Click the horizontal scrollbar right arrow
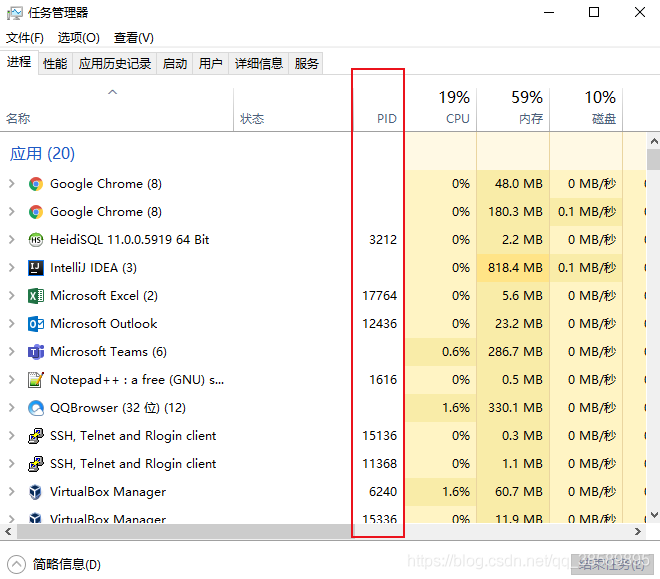Image resolution: width=660 pixels, height=579 pixels. [x=638, y=531]
